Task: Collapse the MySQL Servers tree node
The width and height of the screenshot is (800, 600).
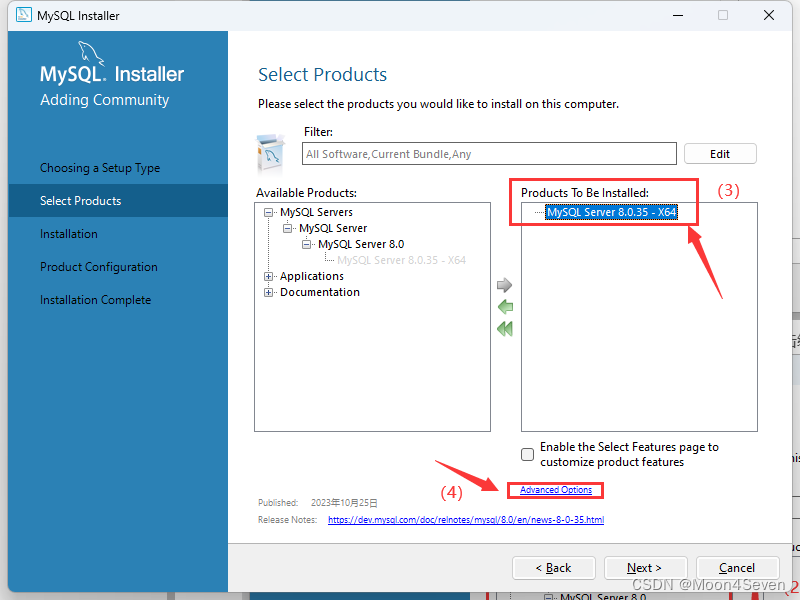Action: click(269, 212)
